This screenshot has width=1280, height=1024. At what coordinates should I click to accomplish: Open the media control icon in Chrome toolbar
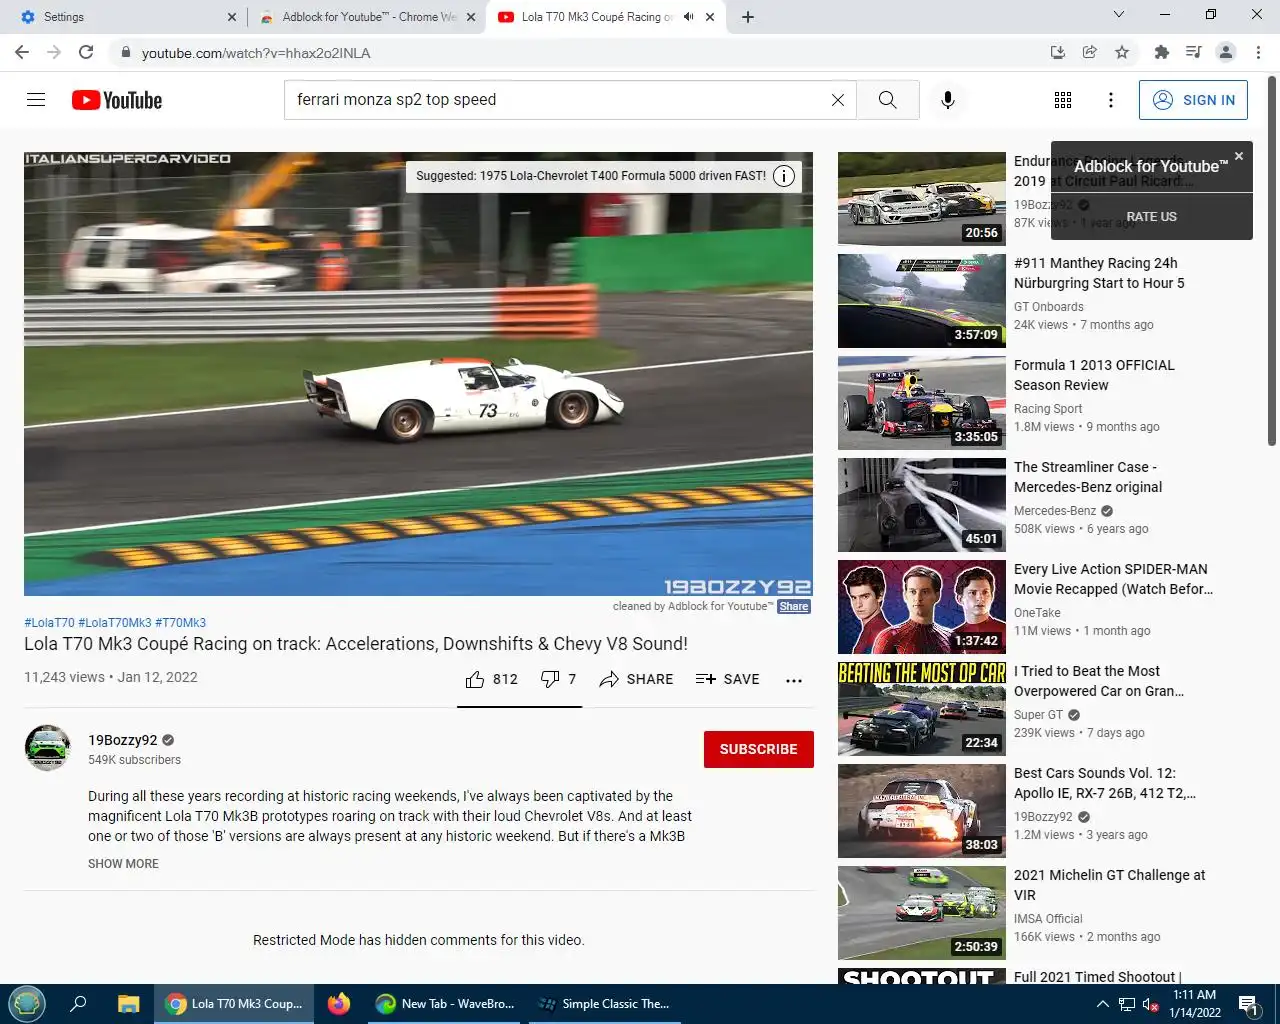pyautogui.click(x=1193, y=52)
